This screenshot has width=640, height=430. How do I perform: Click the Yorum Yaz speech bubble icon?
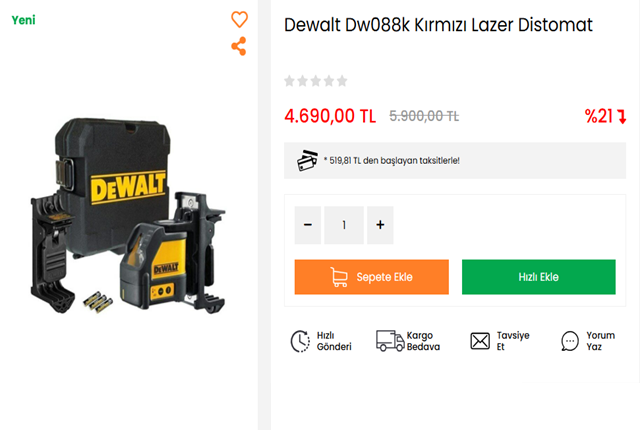[570, 341]
